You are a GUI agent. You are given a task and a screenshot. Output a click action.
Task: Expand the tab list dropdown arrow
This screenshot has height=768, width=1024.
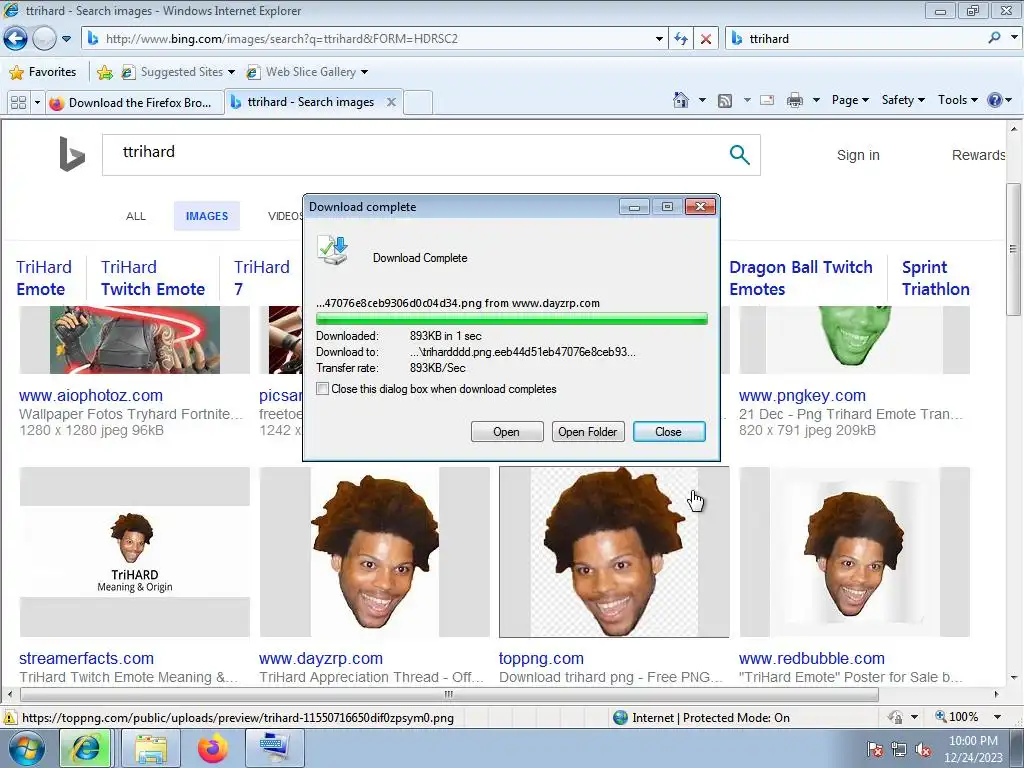(x=37, y=103)
